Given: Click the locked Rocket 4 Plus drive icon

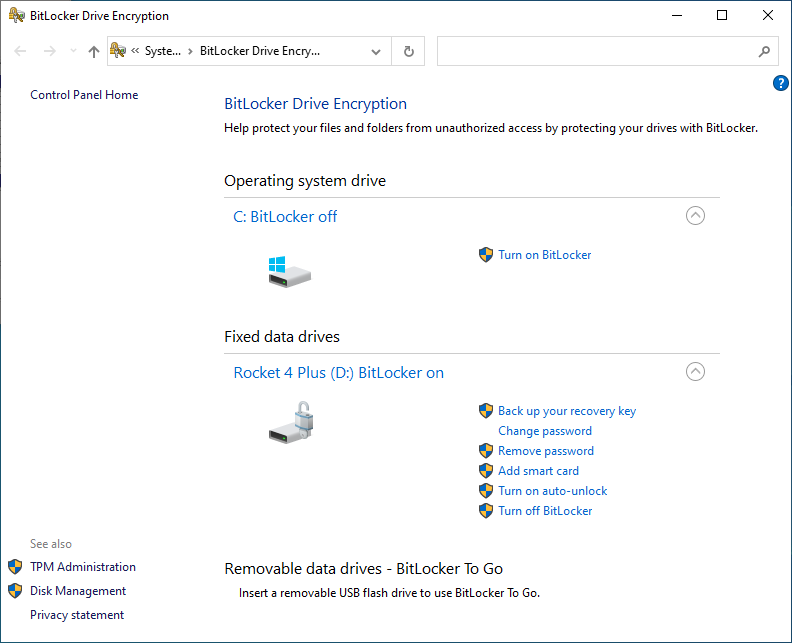Looking at the screenshot, I should tap(292, 421).
